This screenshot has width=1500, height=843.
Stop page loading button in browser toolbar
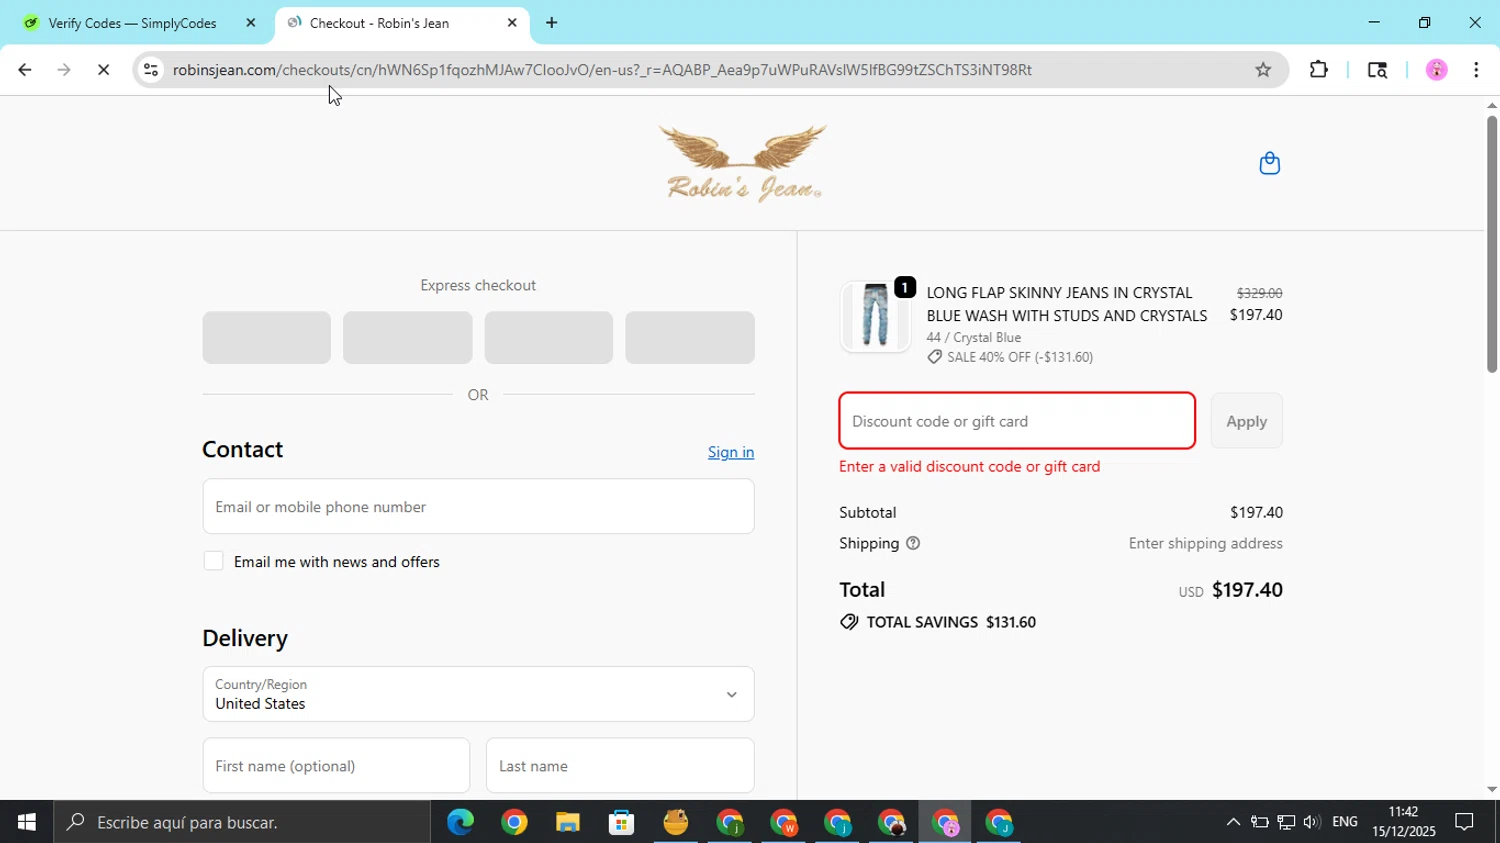tap(103, 70)
